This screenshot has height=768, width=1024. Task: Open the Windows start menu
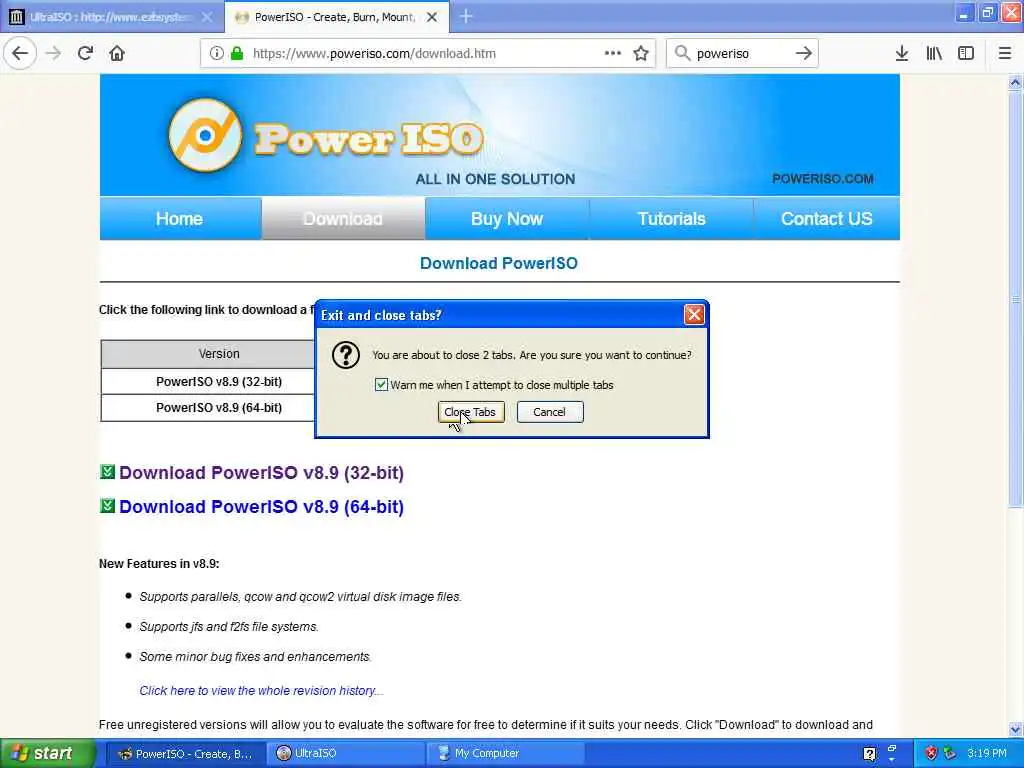pyautogui.click(x=46, y=754)
